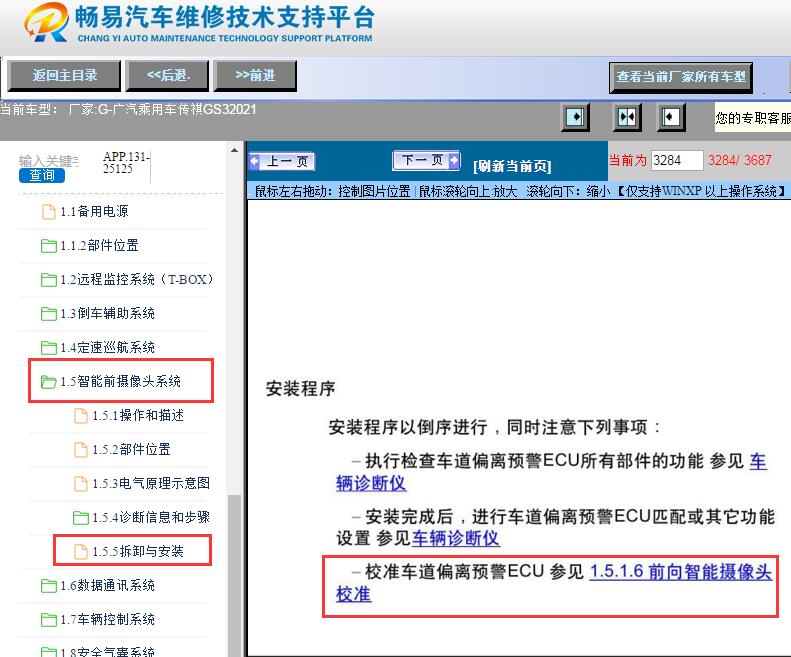Collapse folder 1.5智能前摄像头系统
The width and height of the screenshot is (791, 657).
coord(121,381)
